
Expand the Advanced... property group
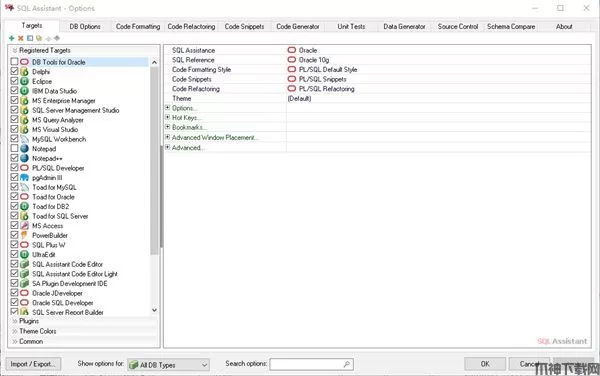coord(168,147)
